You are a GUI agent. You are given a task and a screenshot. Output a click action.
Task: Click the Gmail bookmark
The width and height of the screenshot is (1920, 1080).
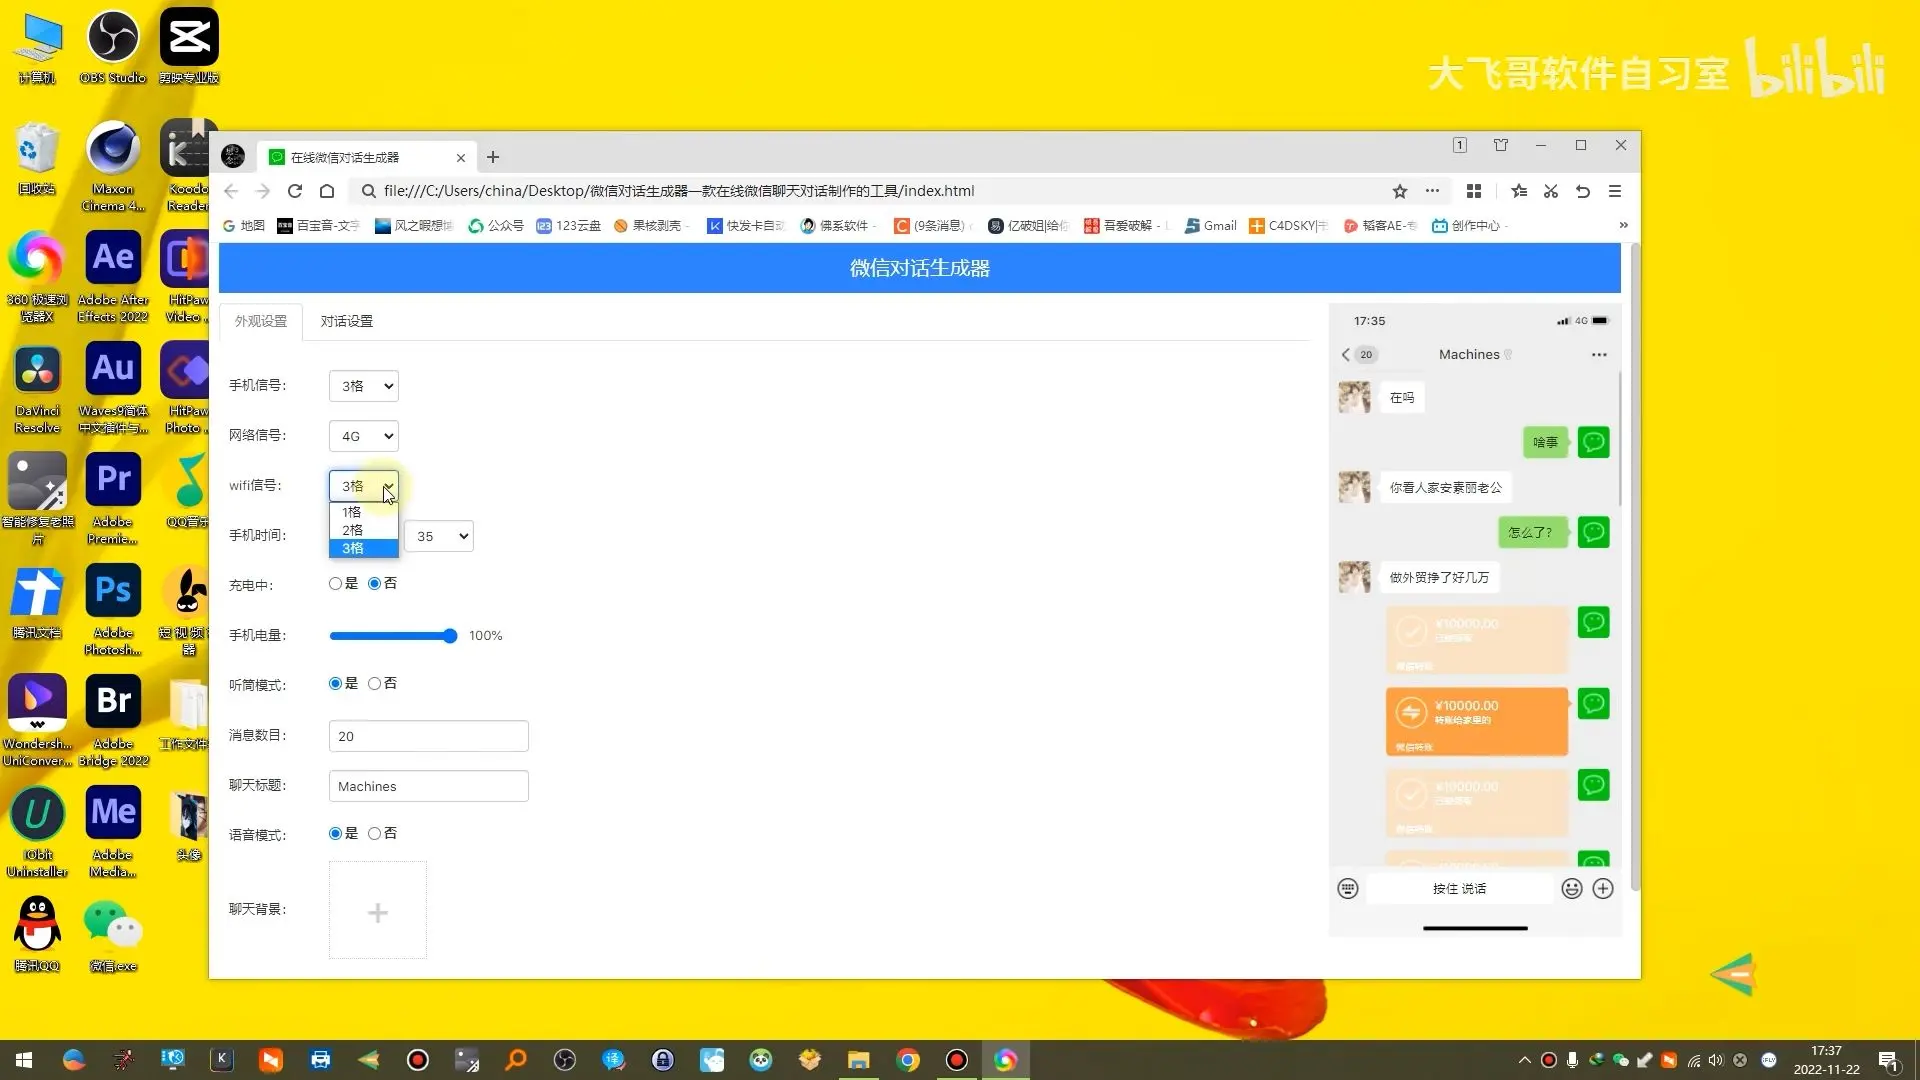(1211, 226)
